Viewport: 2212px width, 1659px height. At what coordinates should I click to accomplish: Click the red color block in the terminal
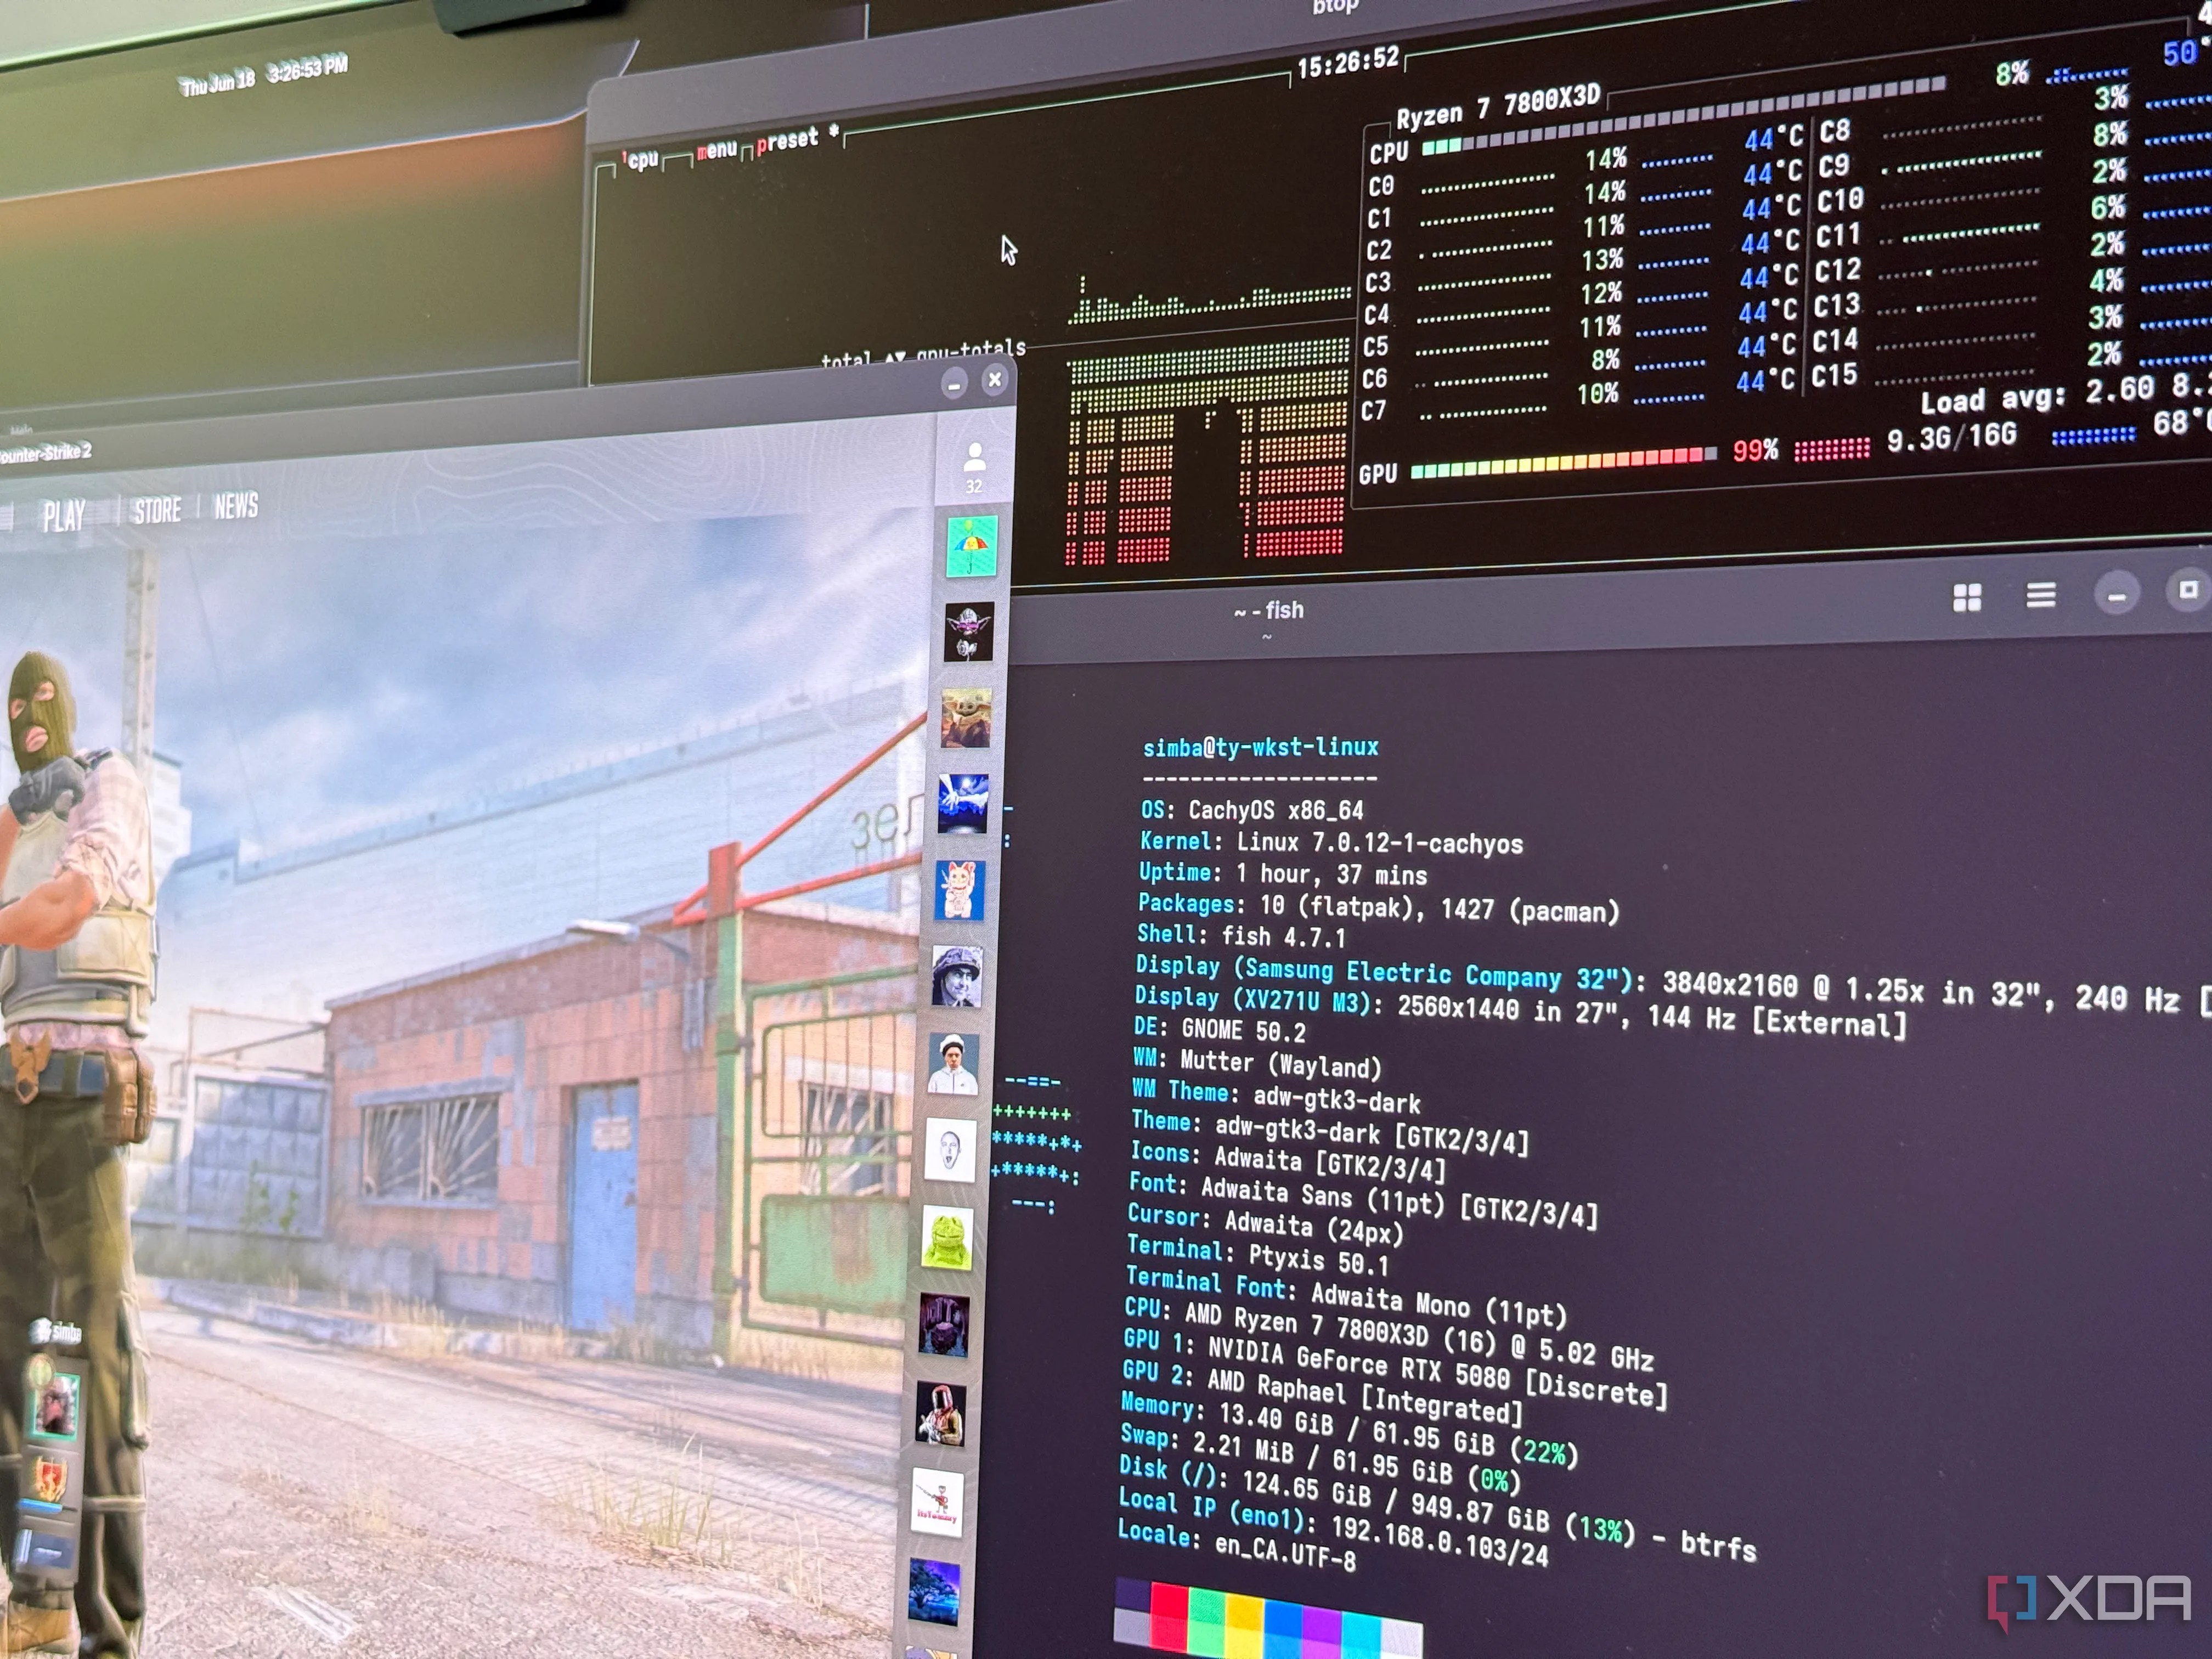[1169, 1615]
